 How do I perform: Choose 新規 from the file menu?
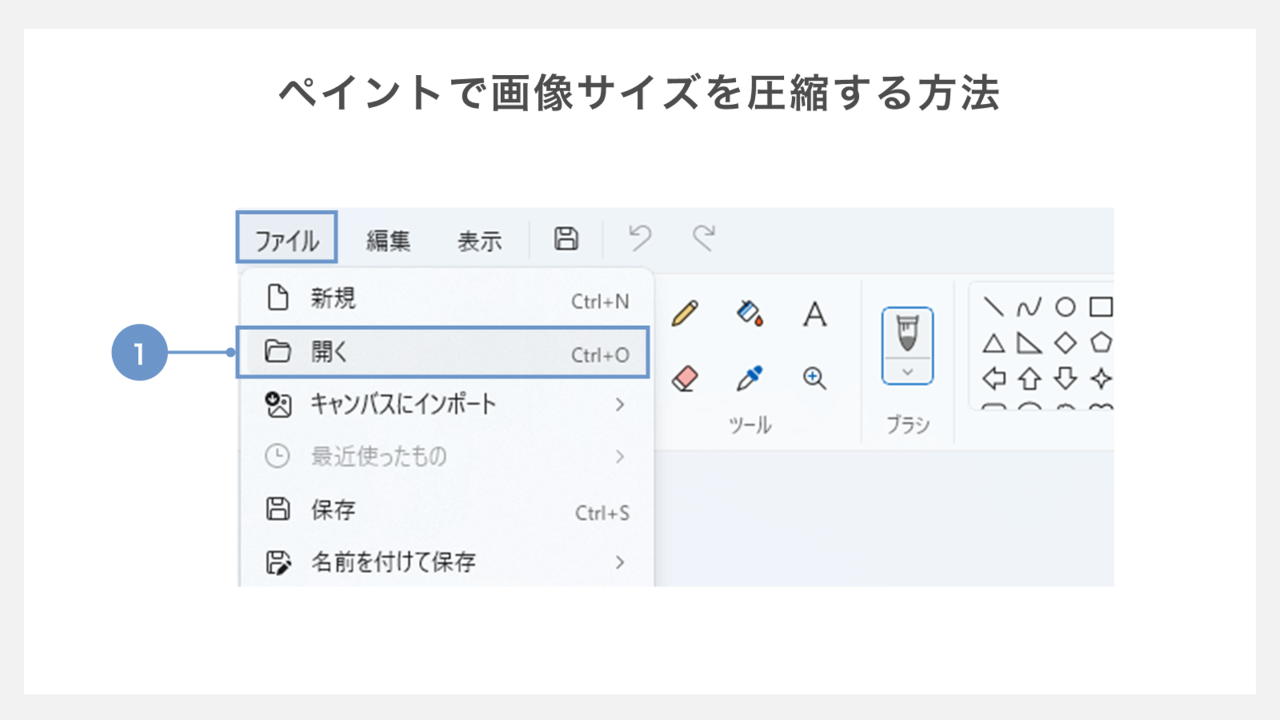coord(446,298)
